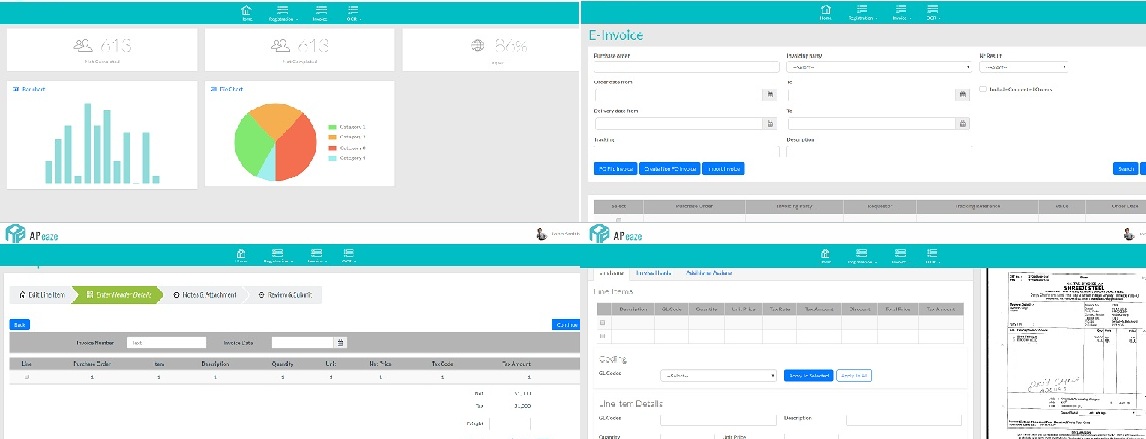Click the APeaze logo in the invoice wizard panel

[31, 234]
